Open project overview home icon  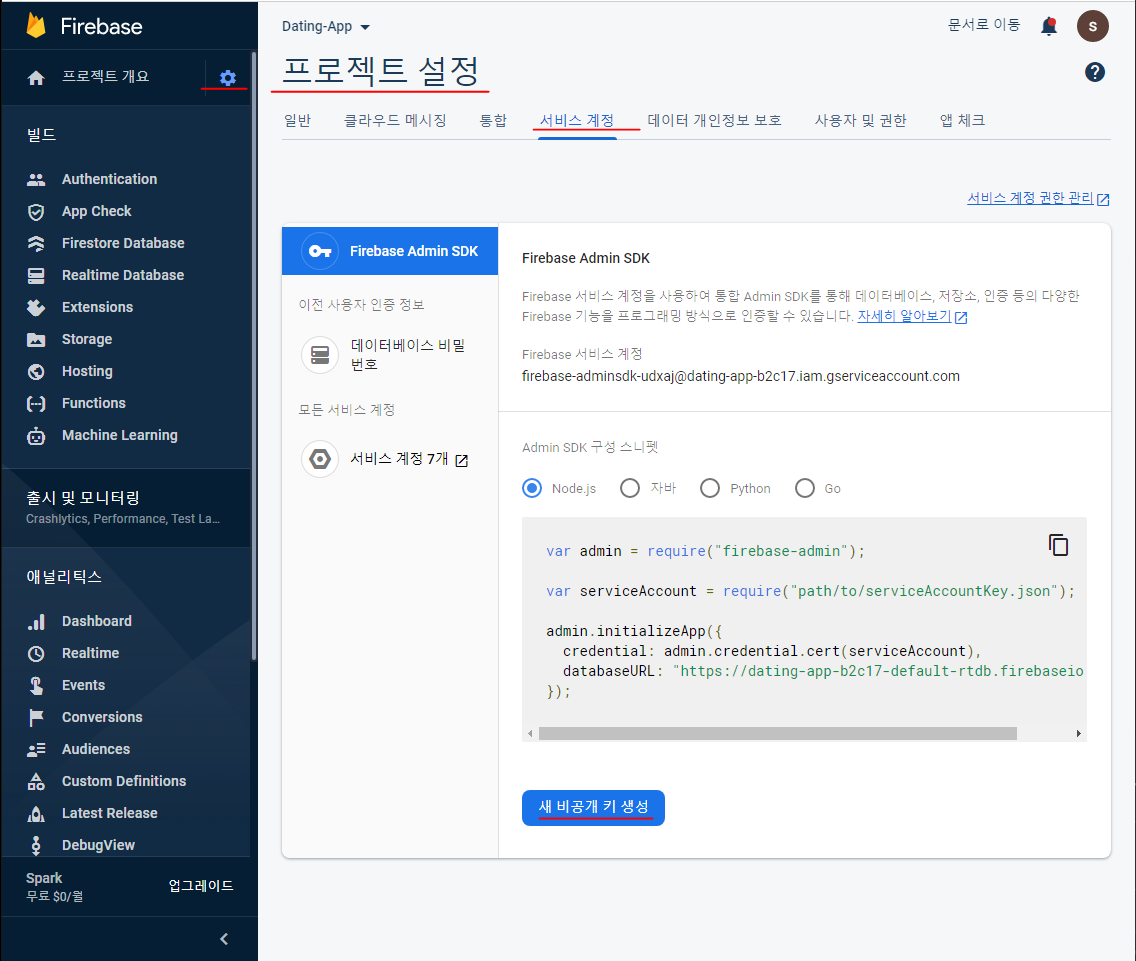click(36, 78)
